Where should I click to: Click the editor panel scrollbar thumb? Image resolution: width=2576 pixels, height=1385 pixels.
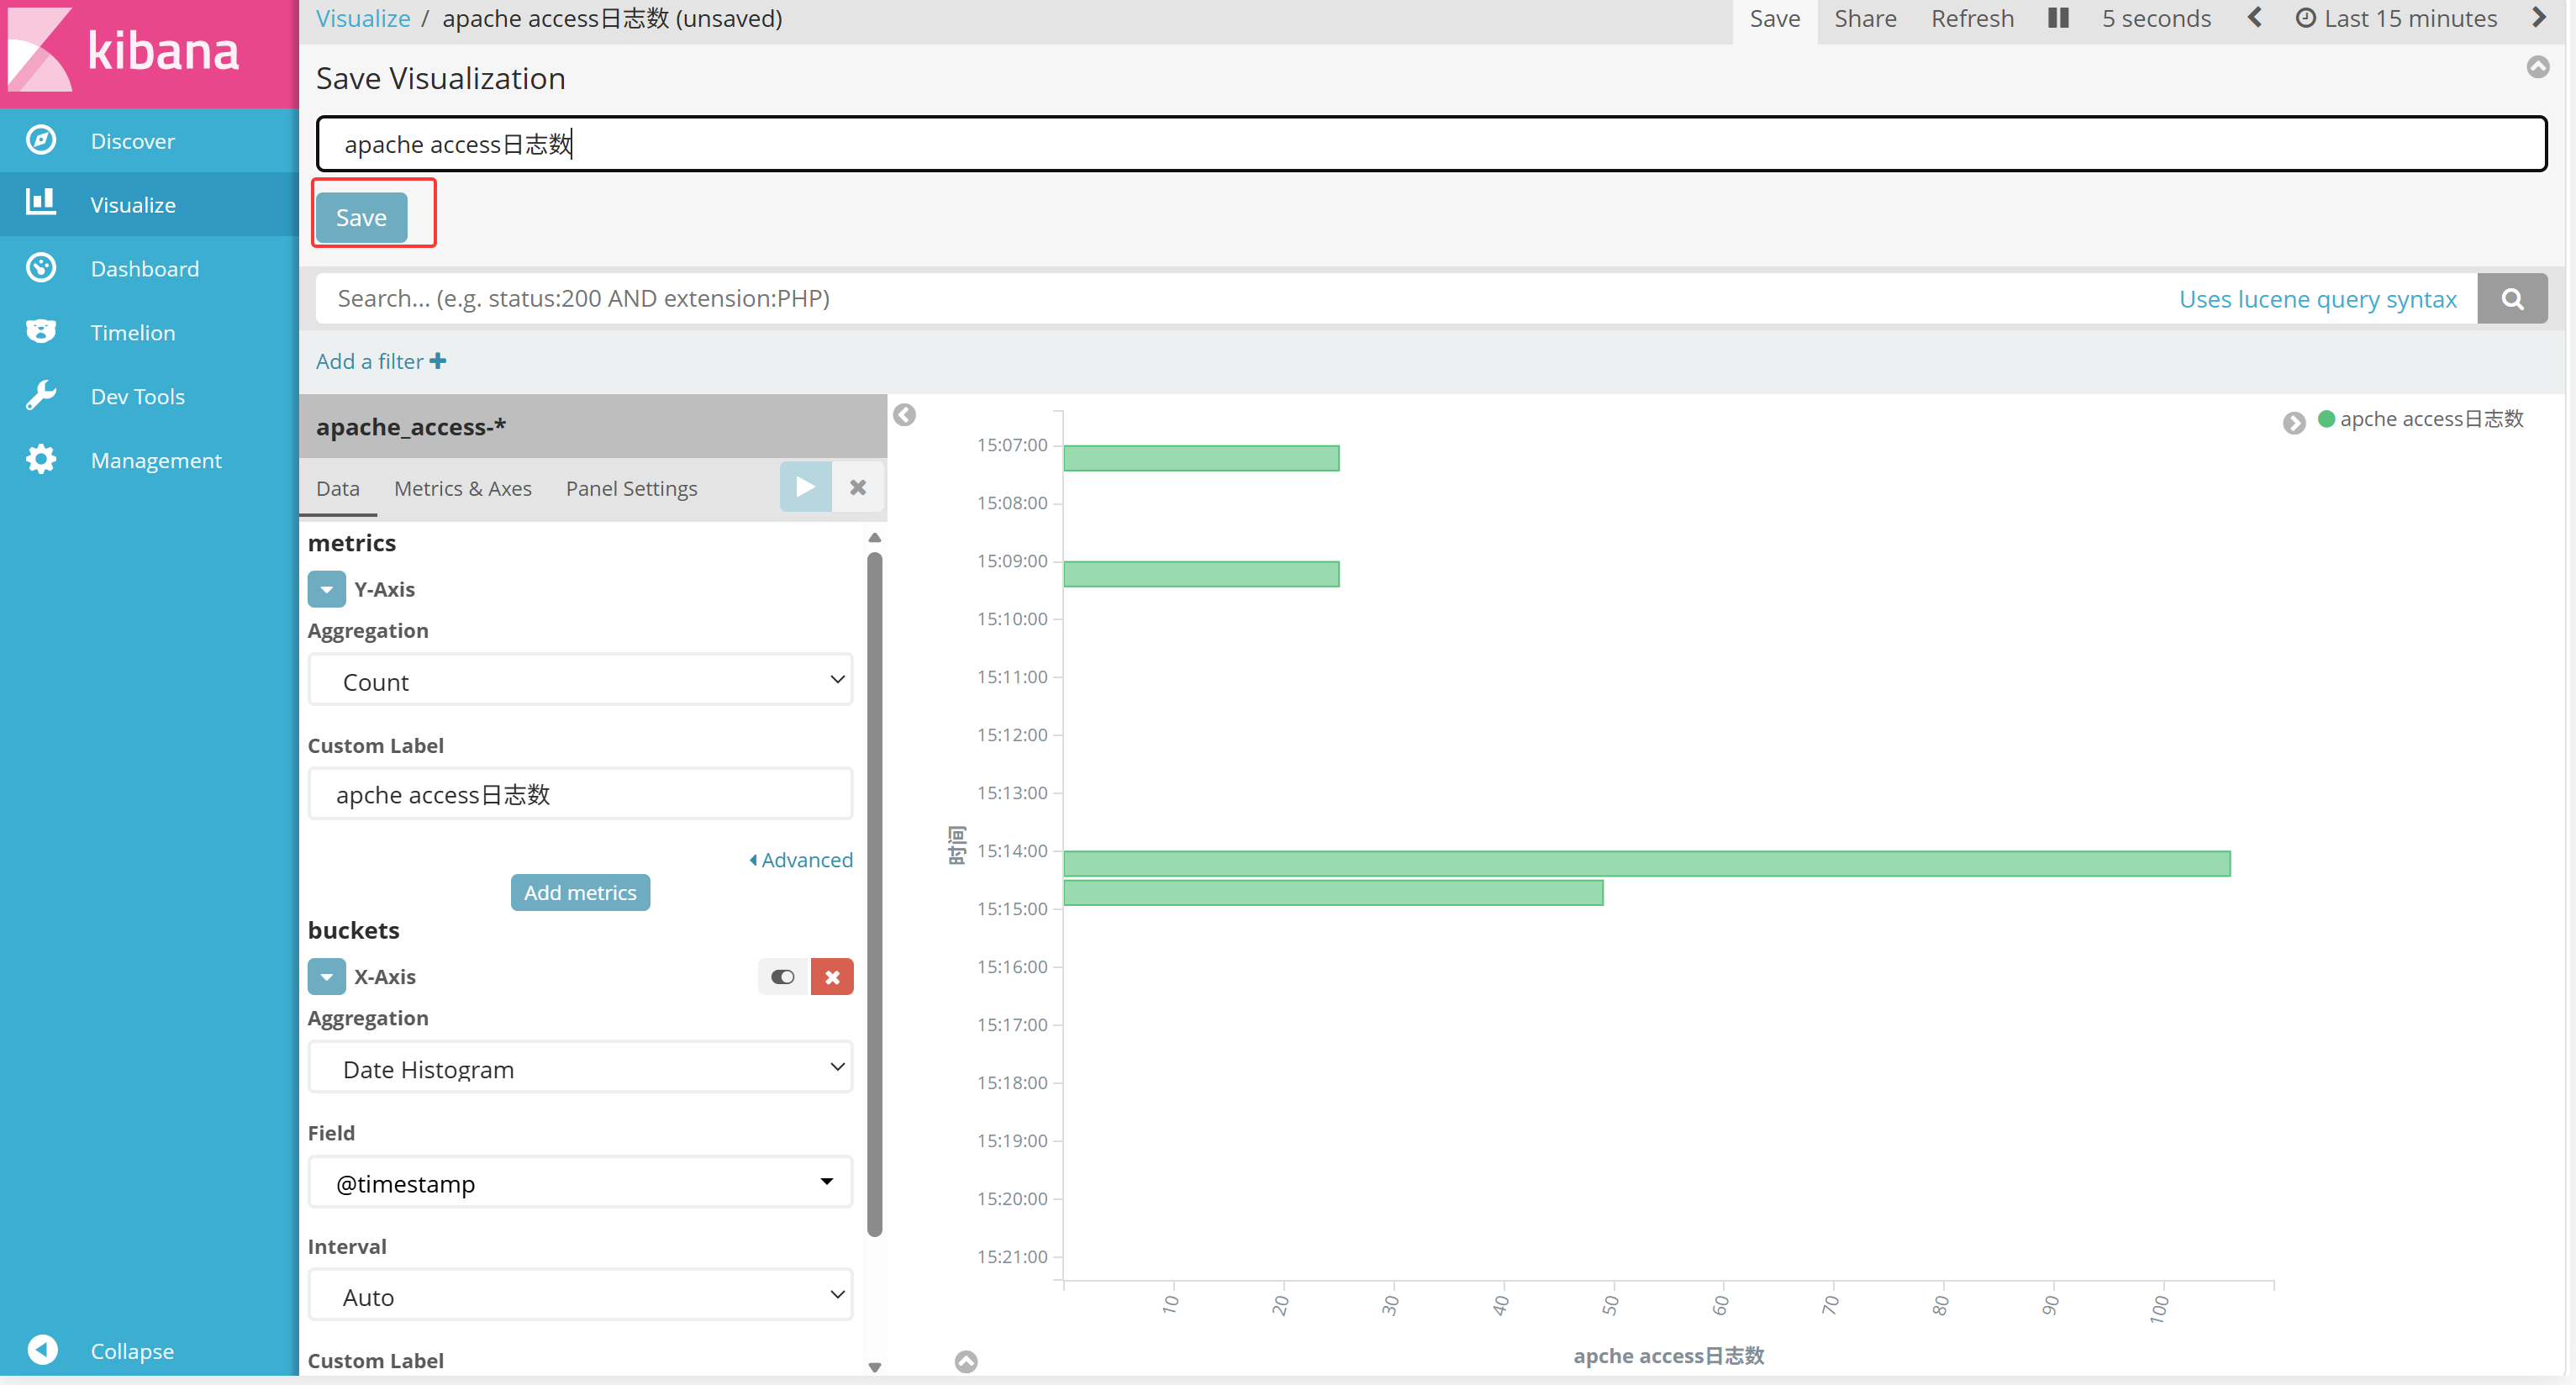(x=875, y=893)
